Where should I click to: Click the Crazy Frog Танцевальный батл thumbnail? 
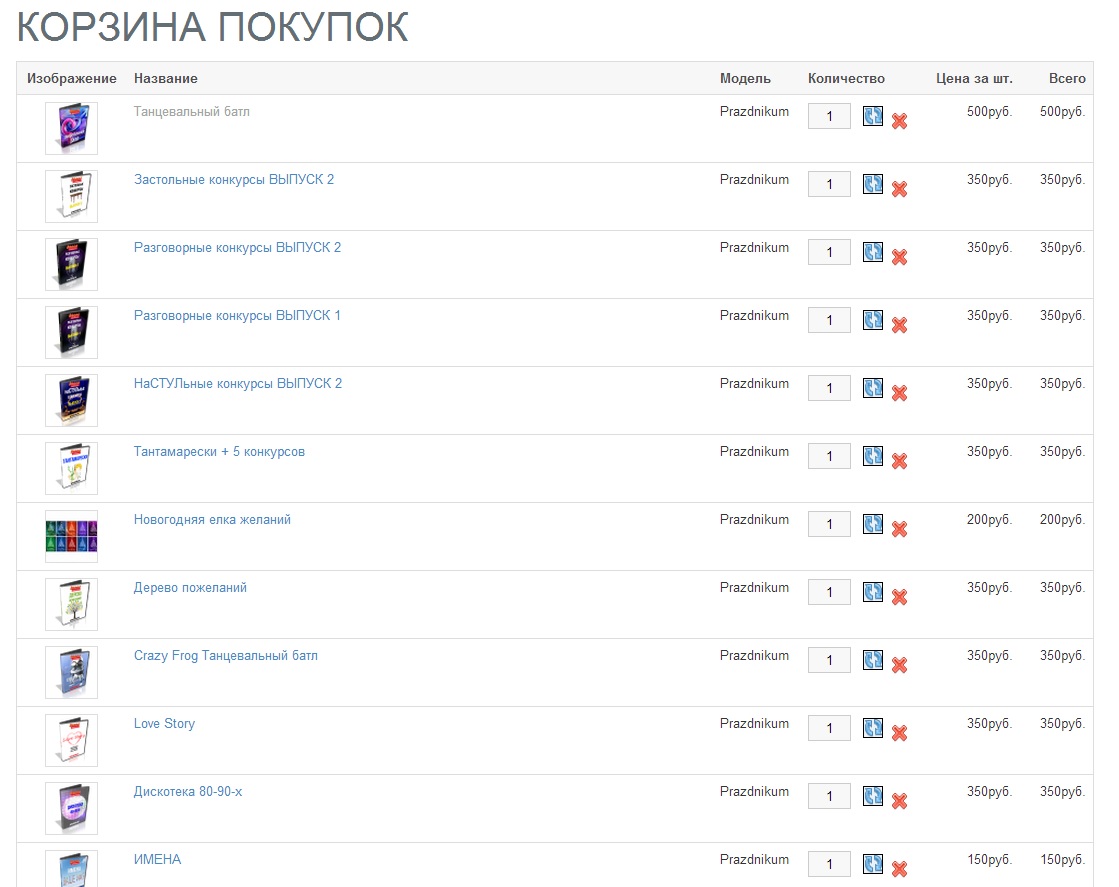coord(71,673)
